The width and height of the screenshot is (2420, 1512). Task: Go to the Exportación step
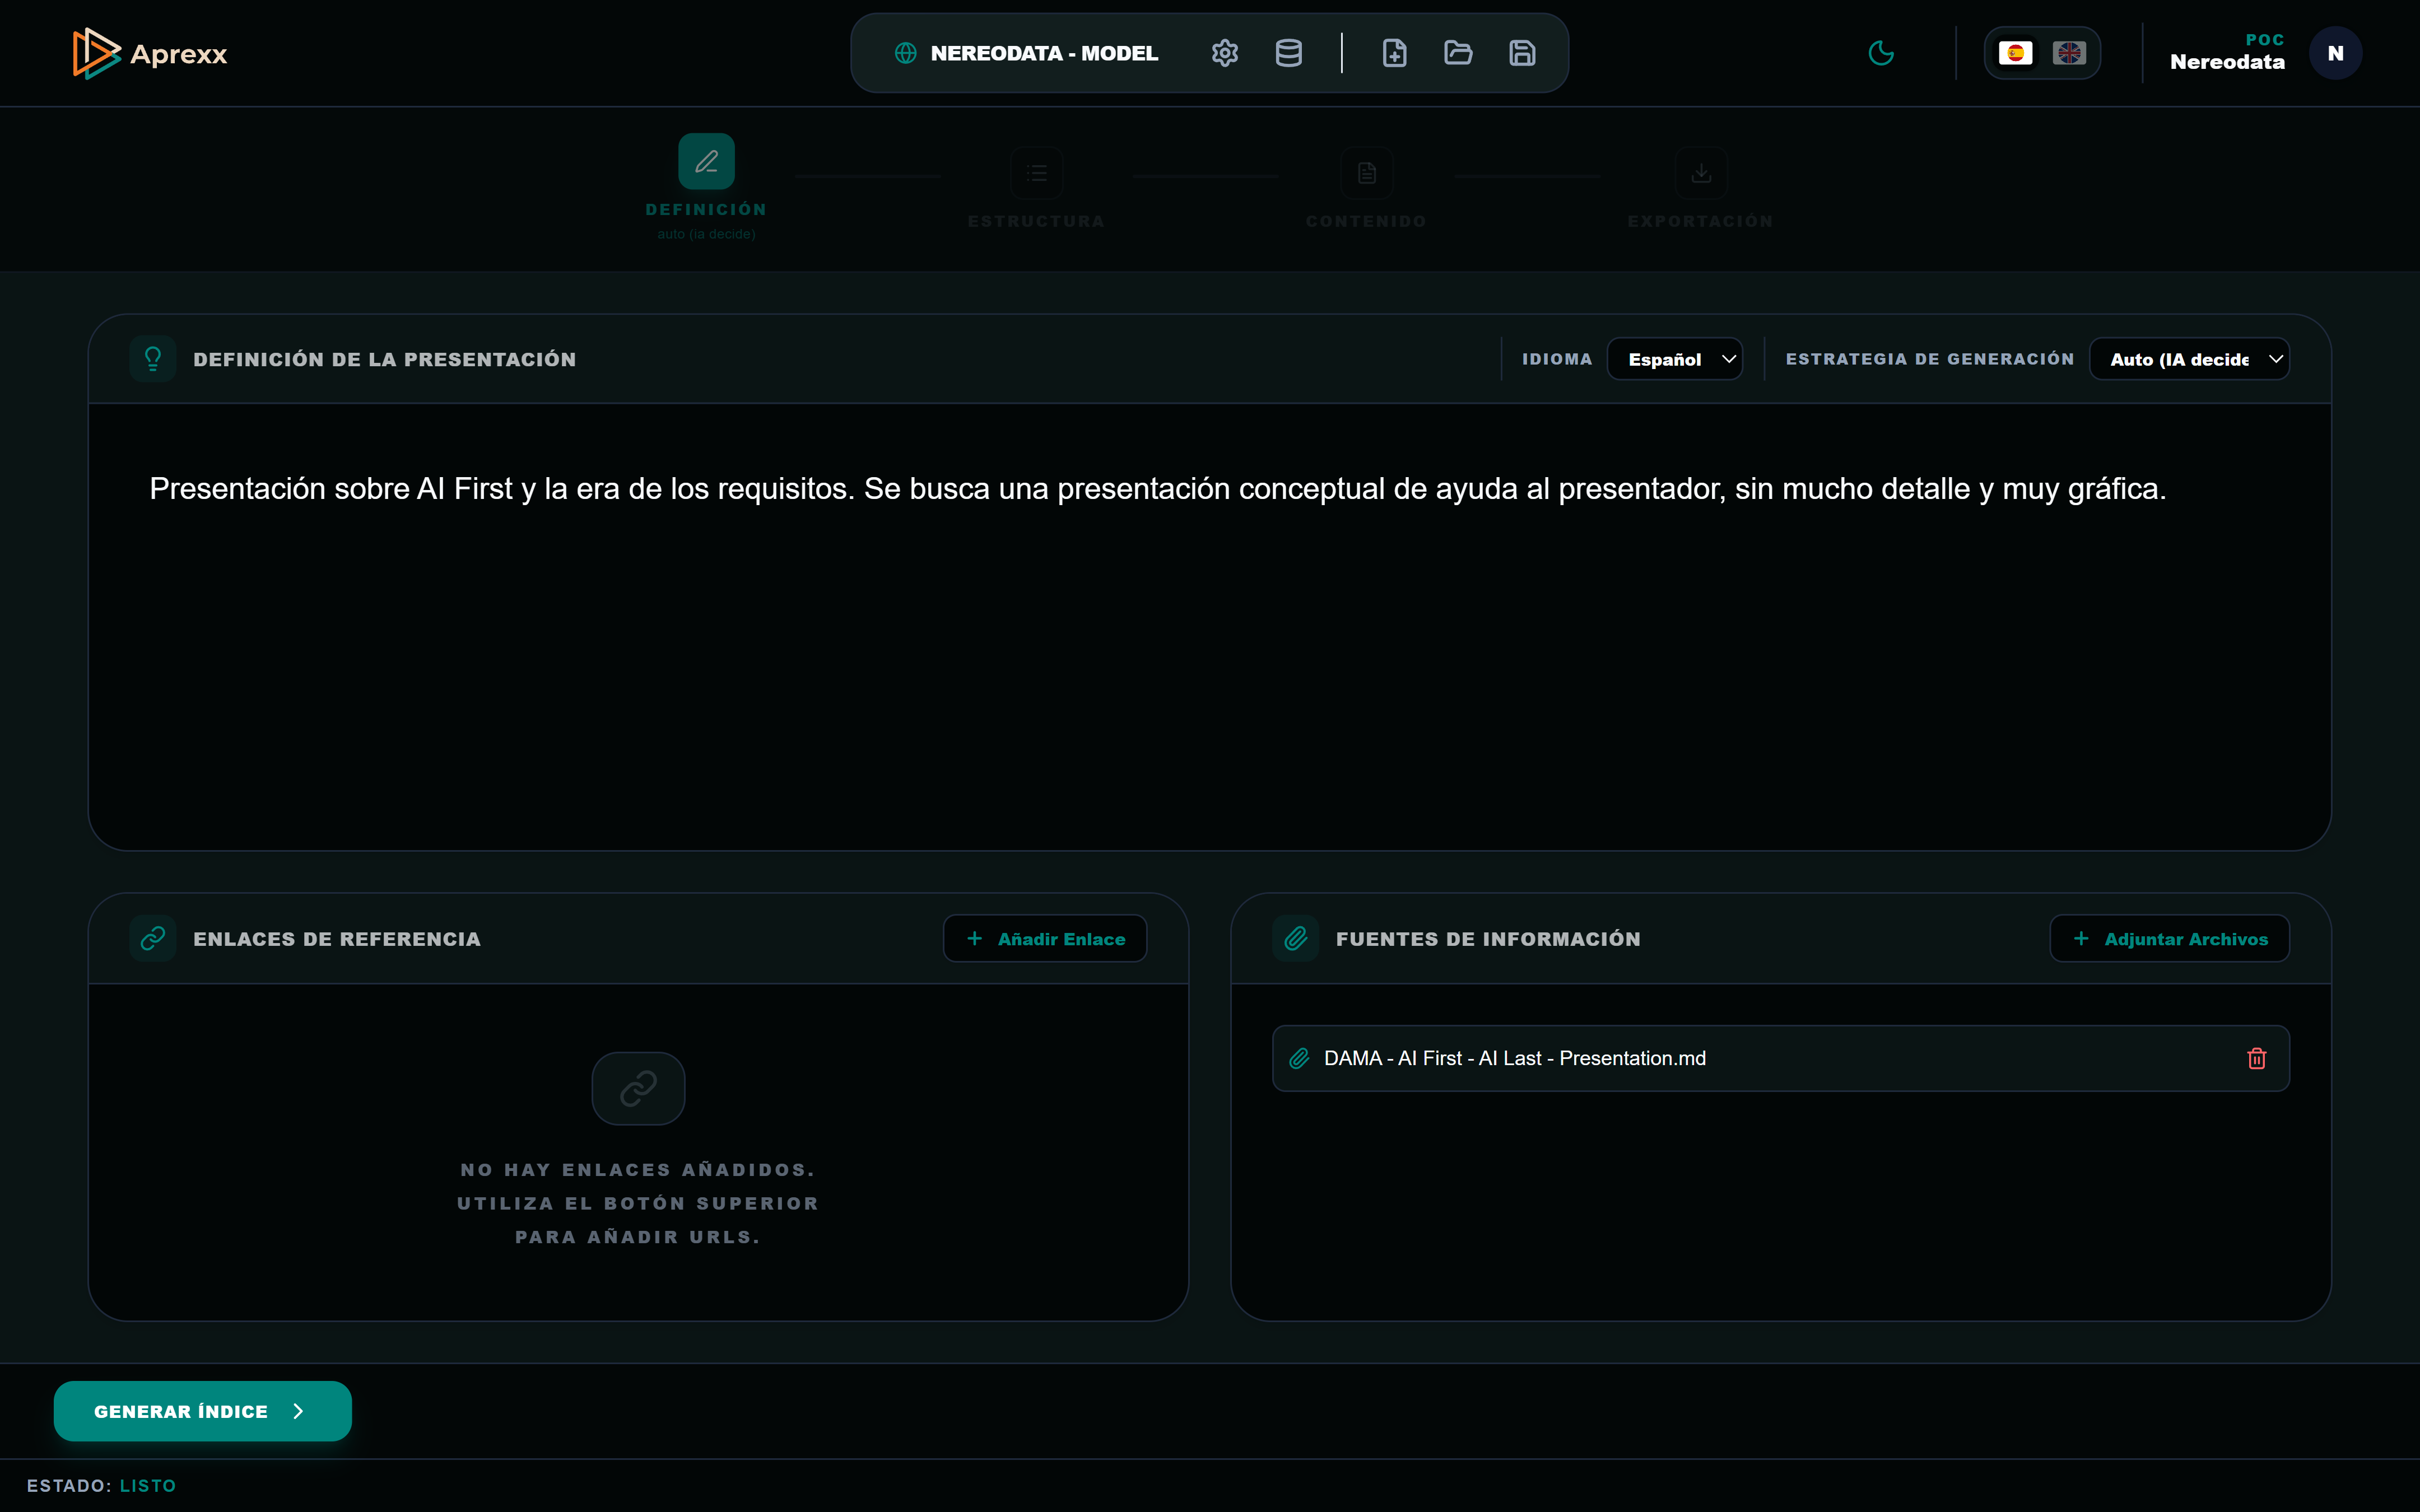tap(1700, 188)
